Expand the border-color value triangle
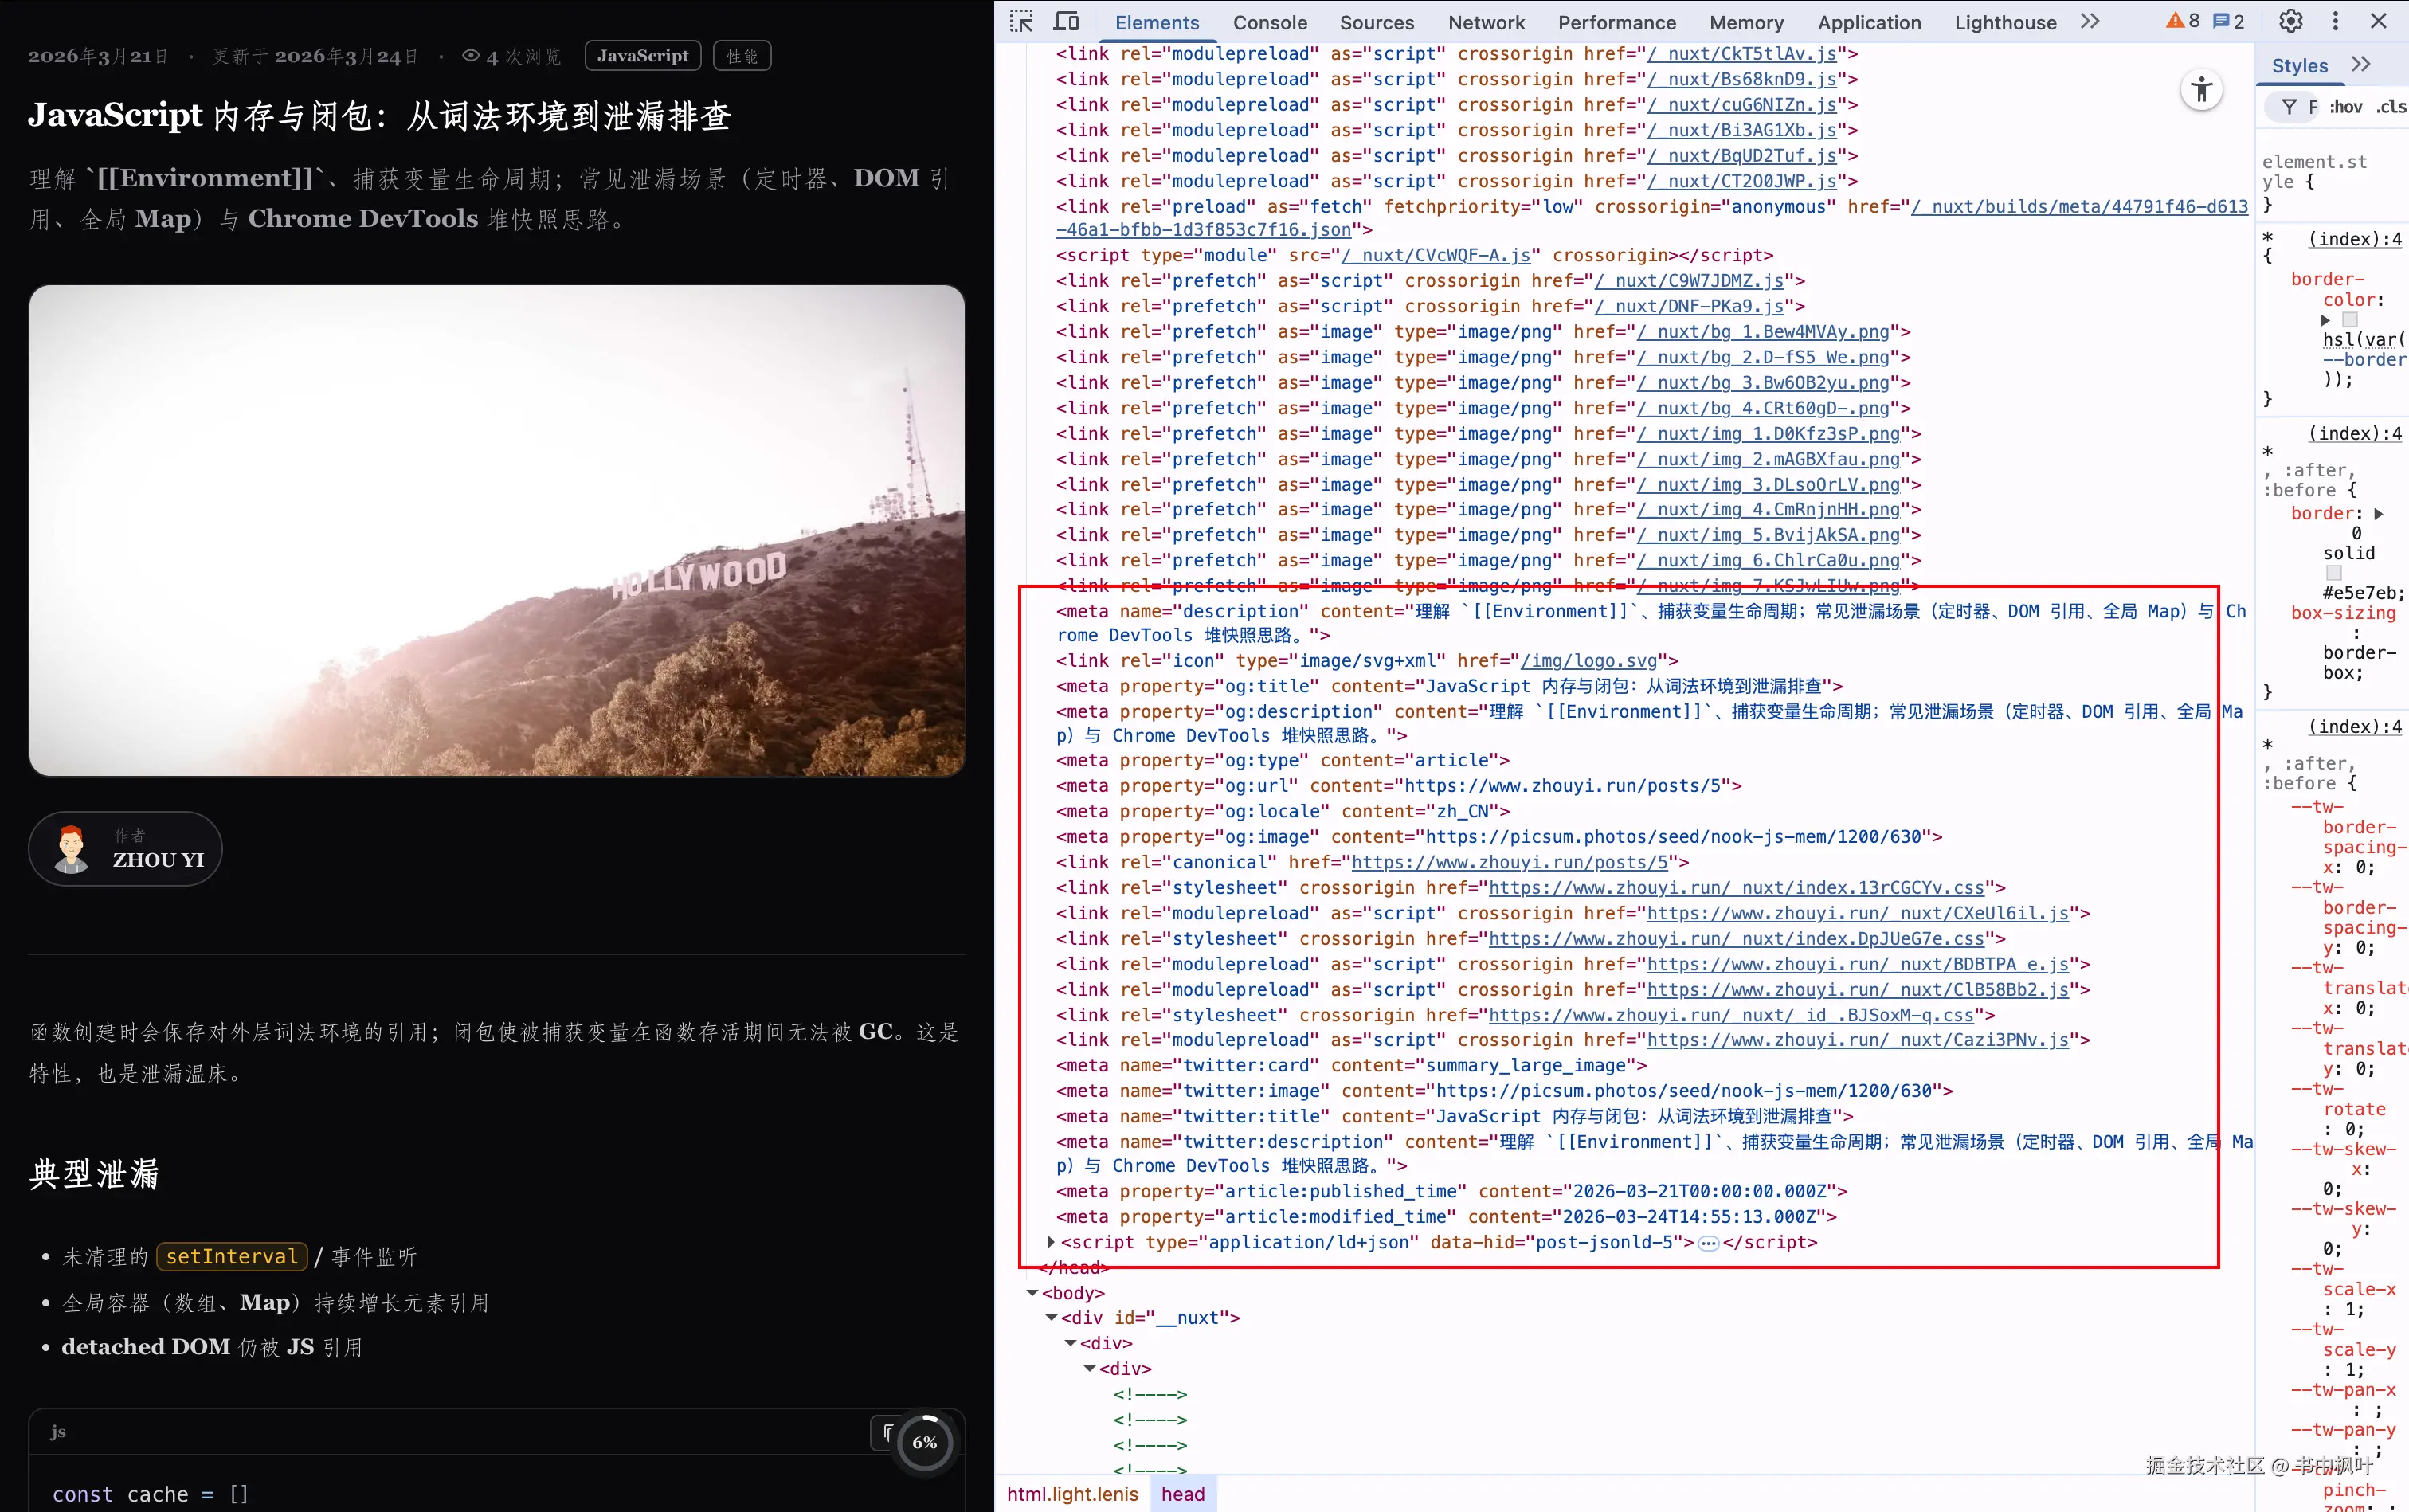Viewport: 2409px width, 1512px height. point(2326,320)
